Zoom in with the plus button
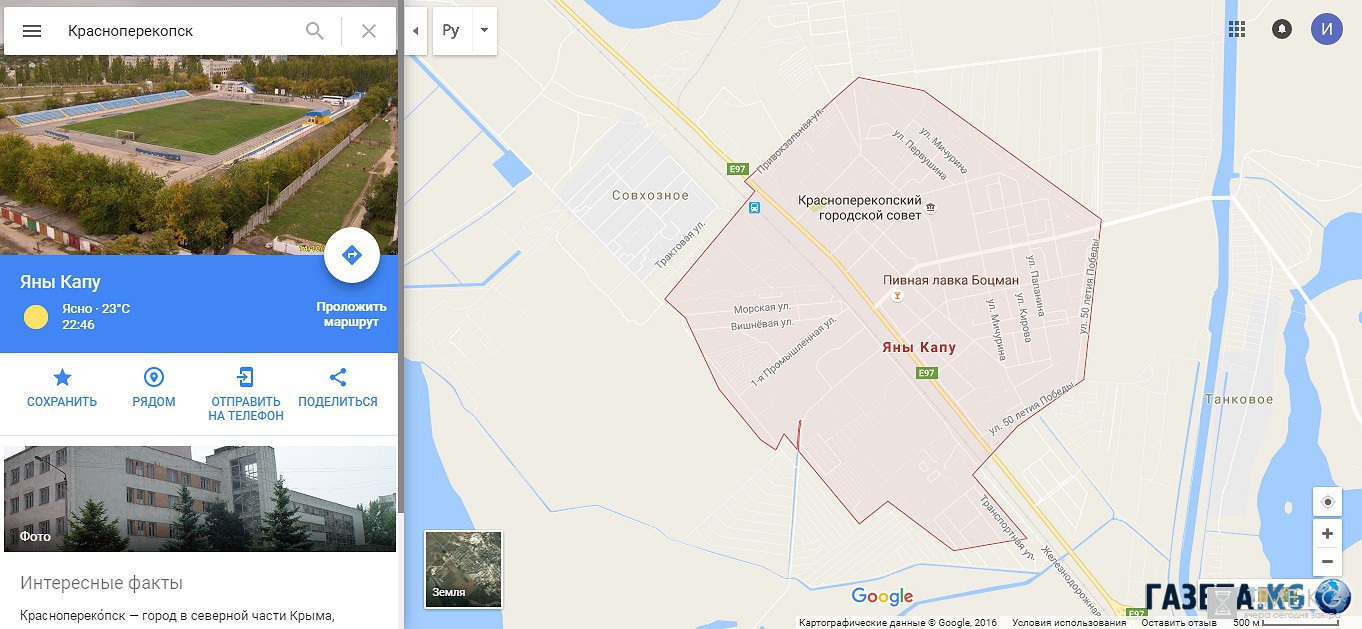 coord(1328,534)
